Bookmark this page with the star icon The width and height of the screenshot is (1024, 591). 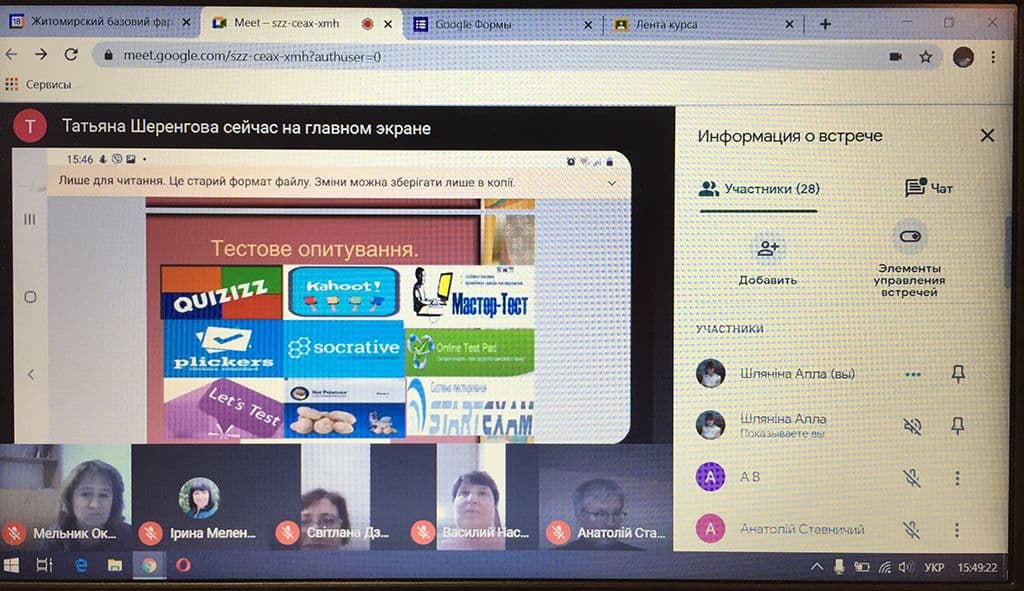[925, 57]
